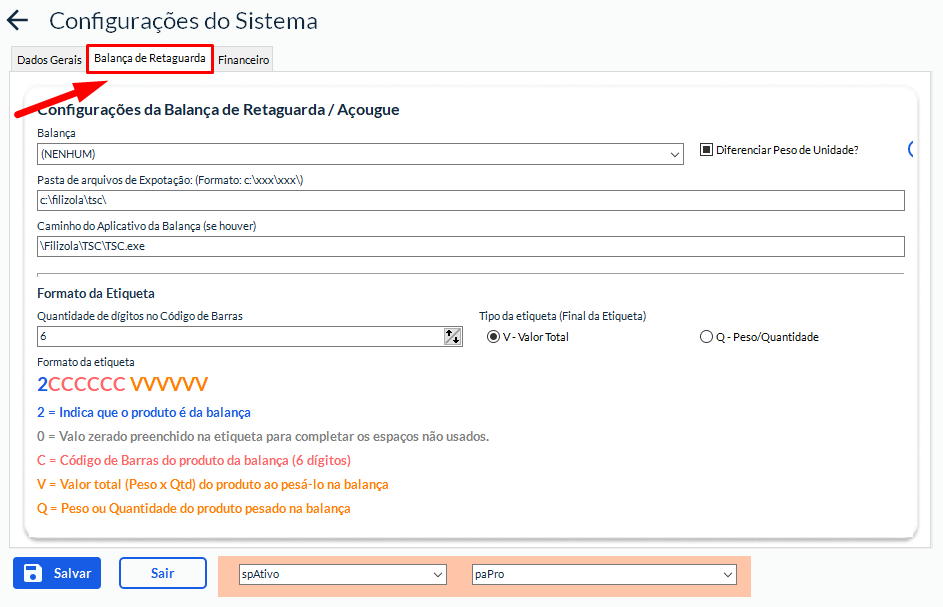Click the export folder path field
Image resolution: width=943 pixels, height=607 pixels.
point(470,201)
